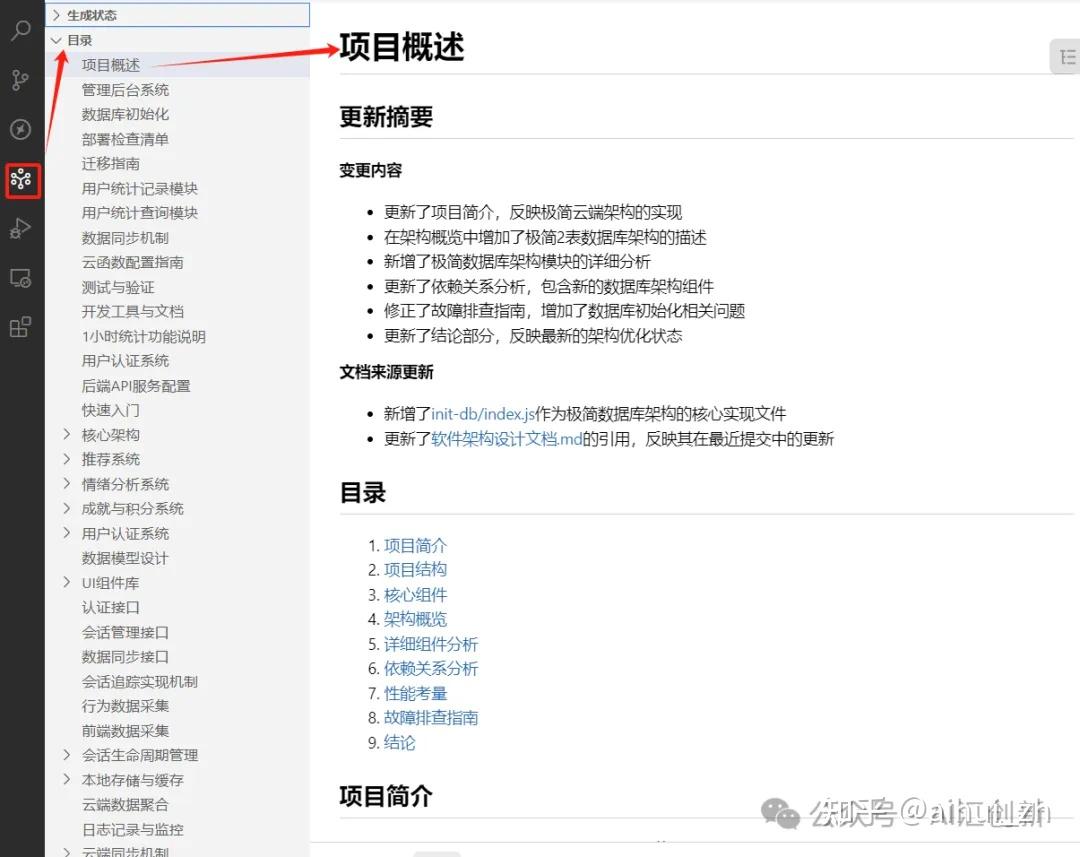The height and width of the screenshot is (857, 1080).
Task: Open the Remote Explorer icon
Action: (21, 275)
